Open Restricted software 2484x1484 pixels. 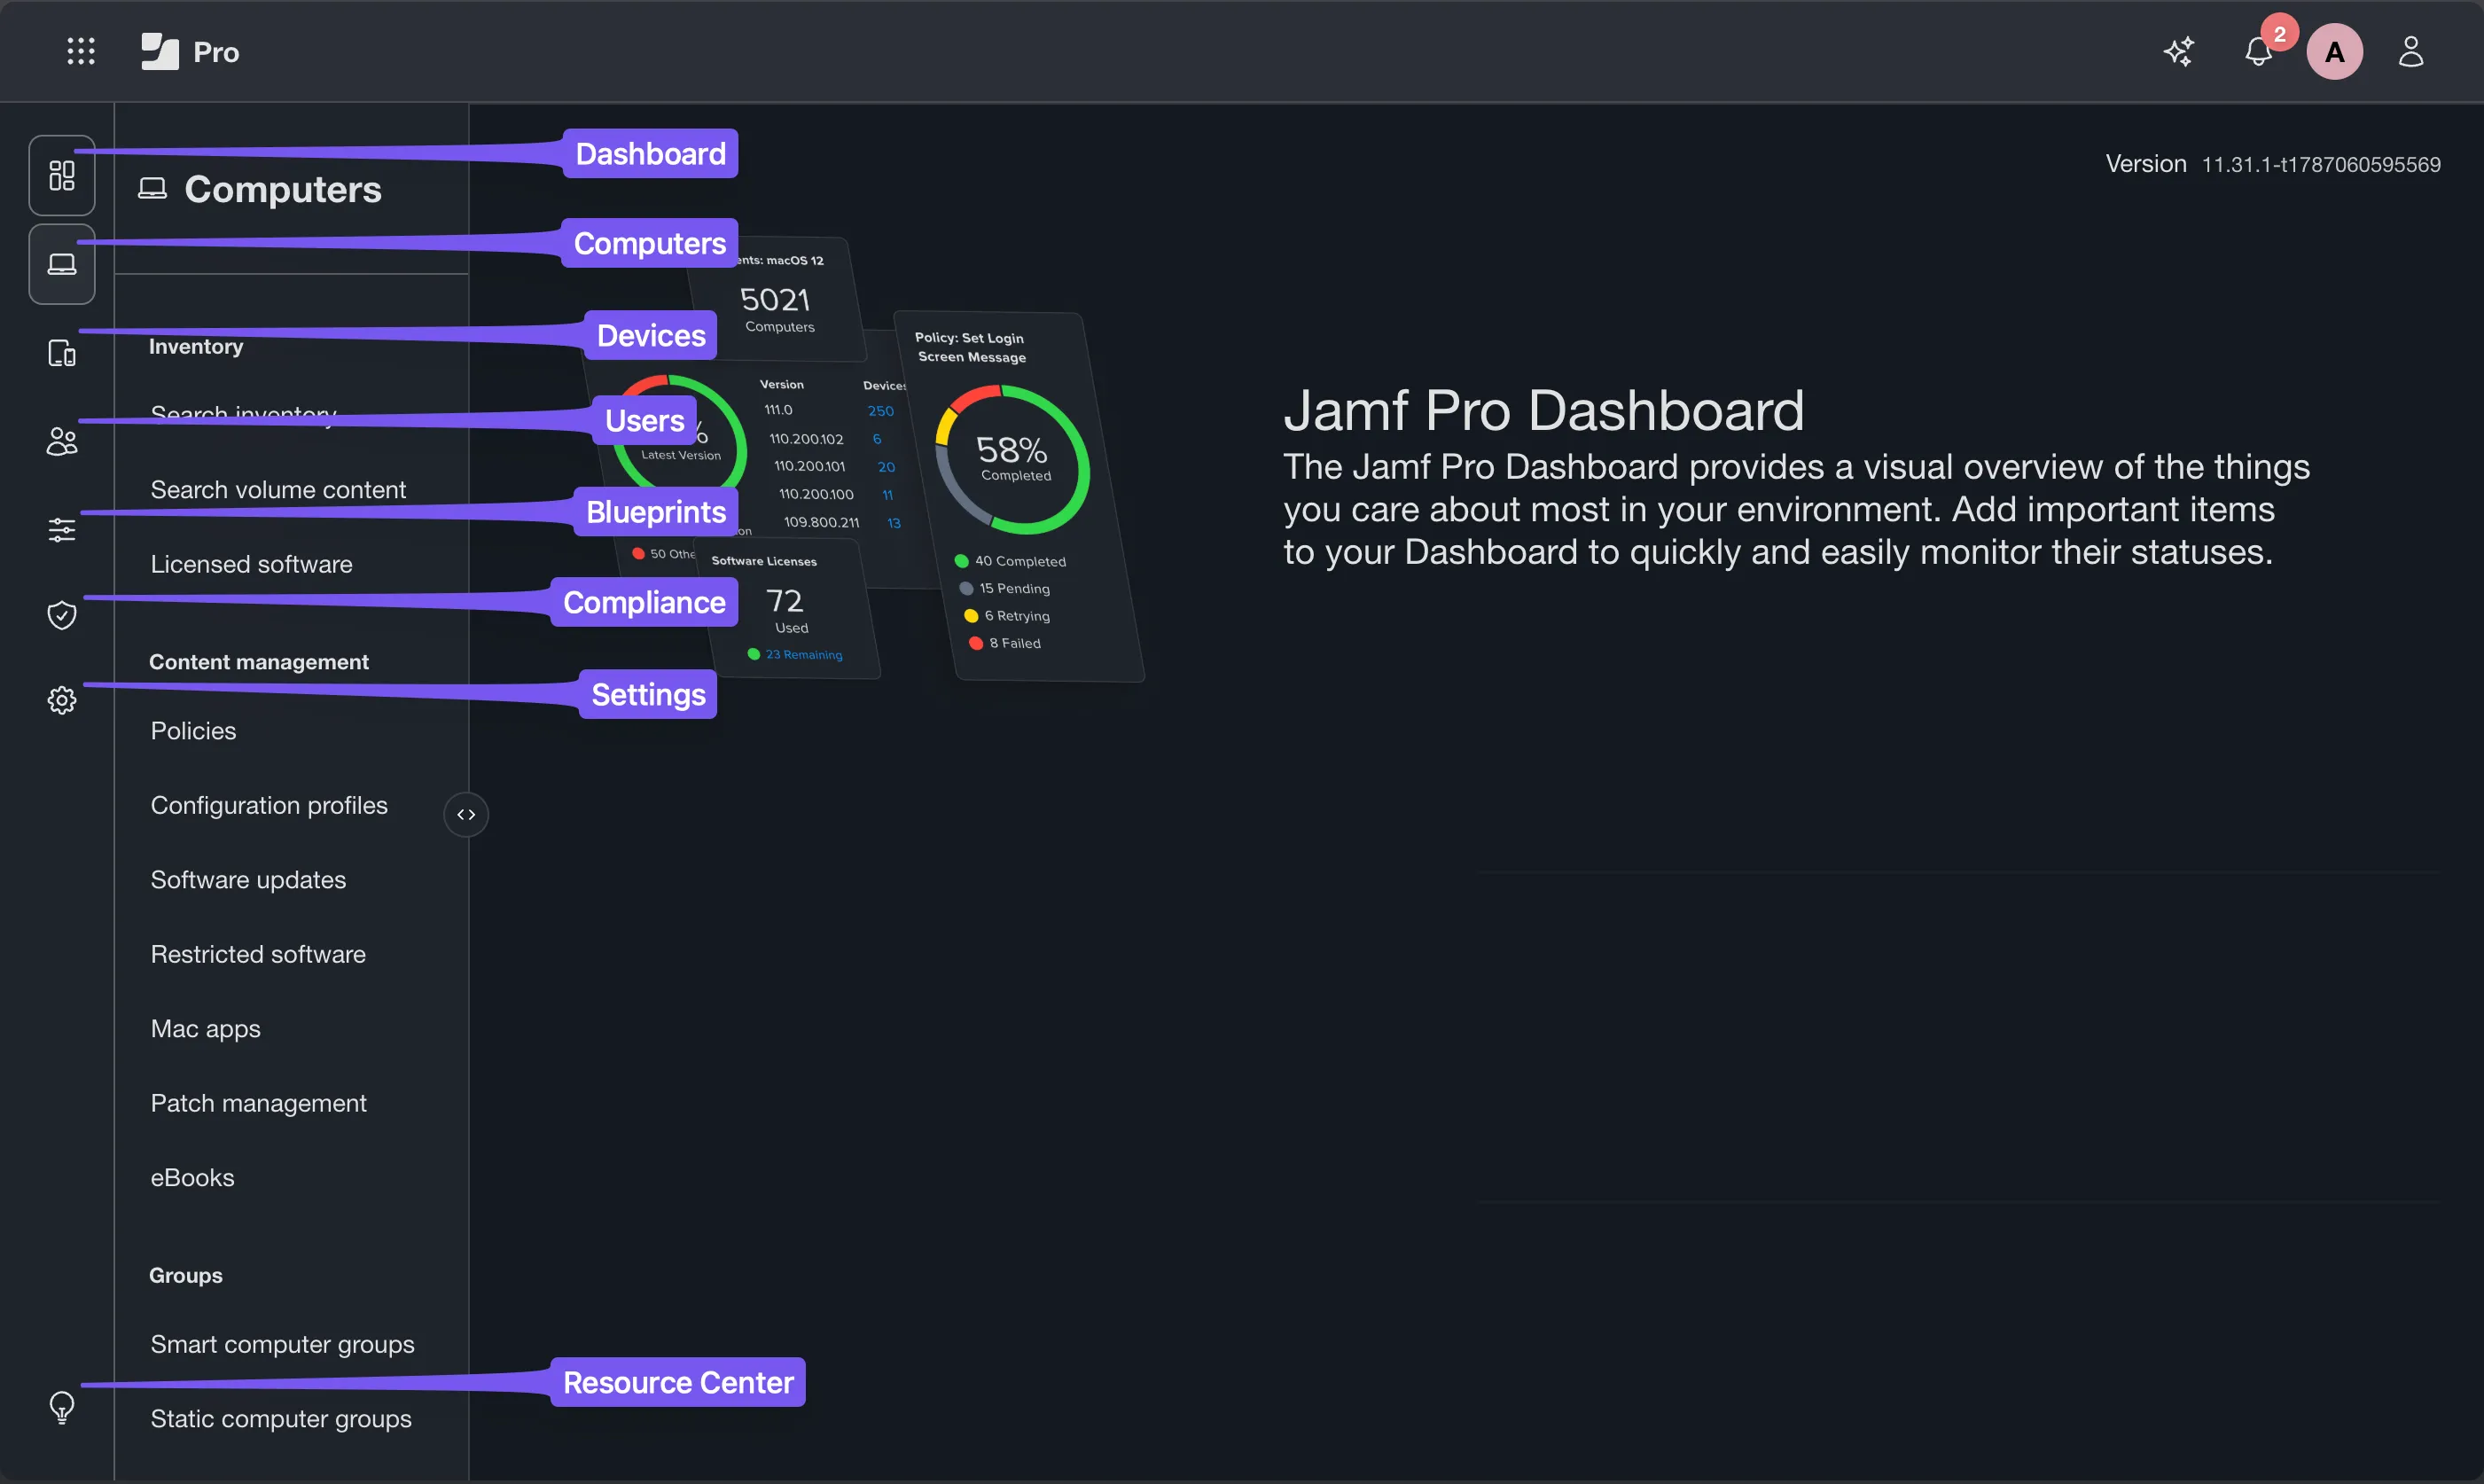(x=258, y=954)
